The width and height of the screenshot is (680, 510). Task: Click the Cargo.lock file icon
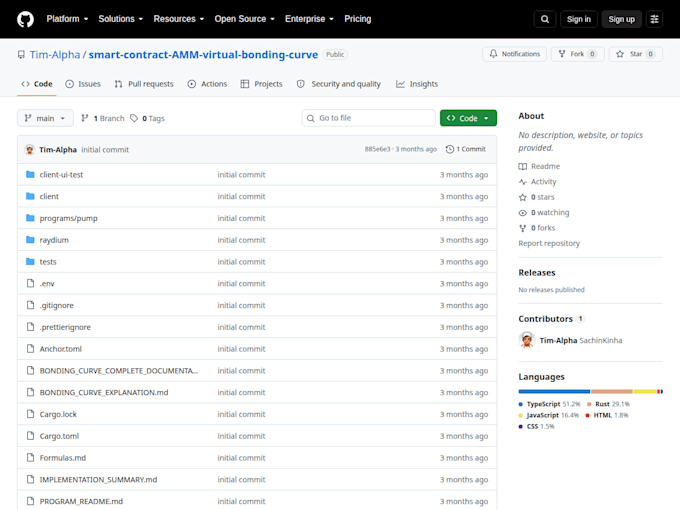pyautogui.click(x=30, y=414)
